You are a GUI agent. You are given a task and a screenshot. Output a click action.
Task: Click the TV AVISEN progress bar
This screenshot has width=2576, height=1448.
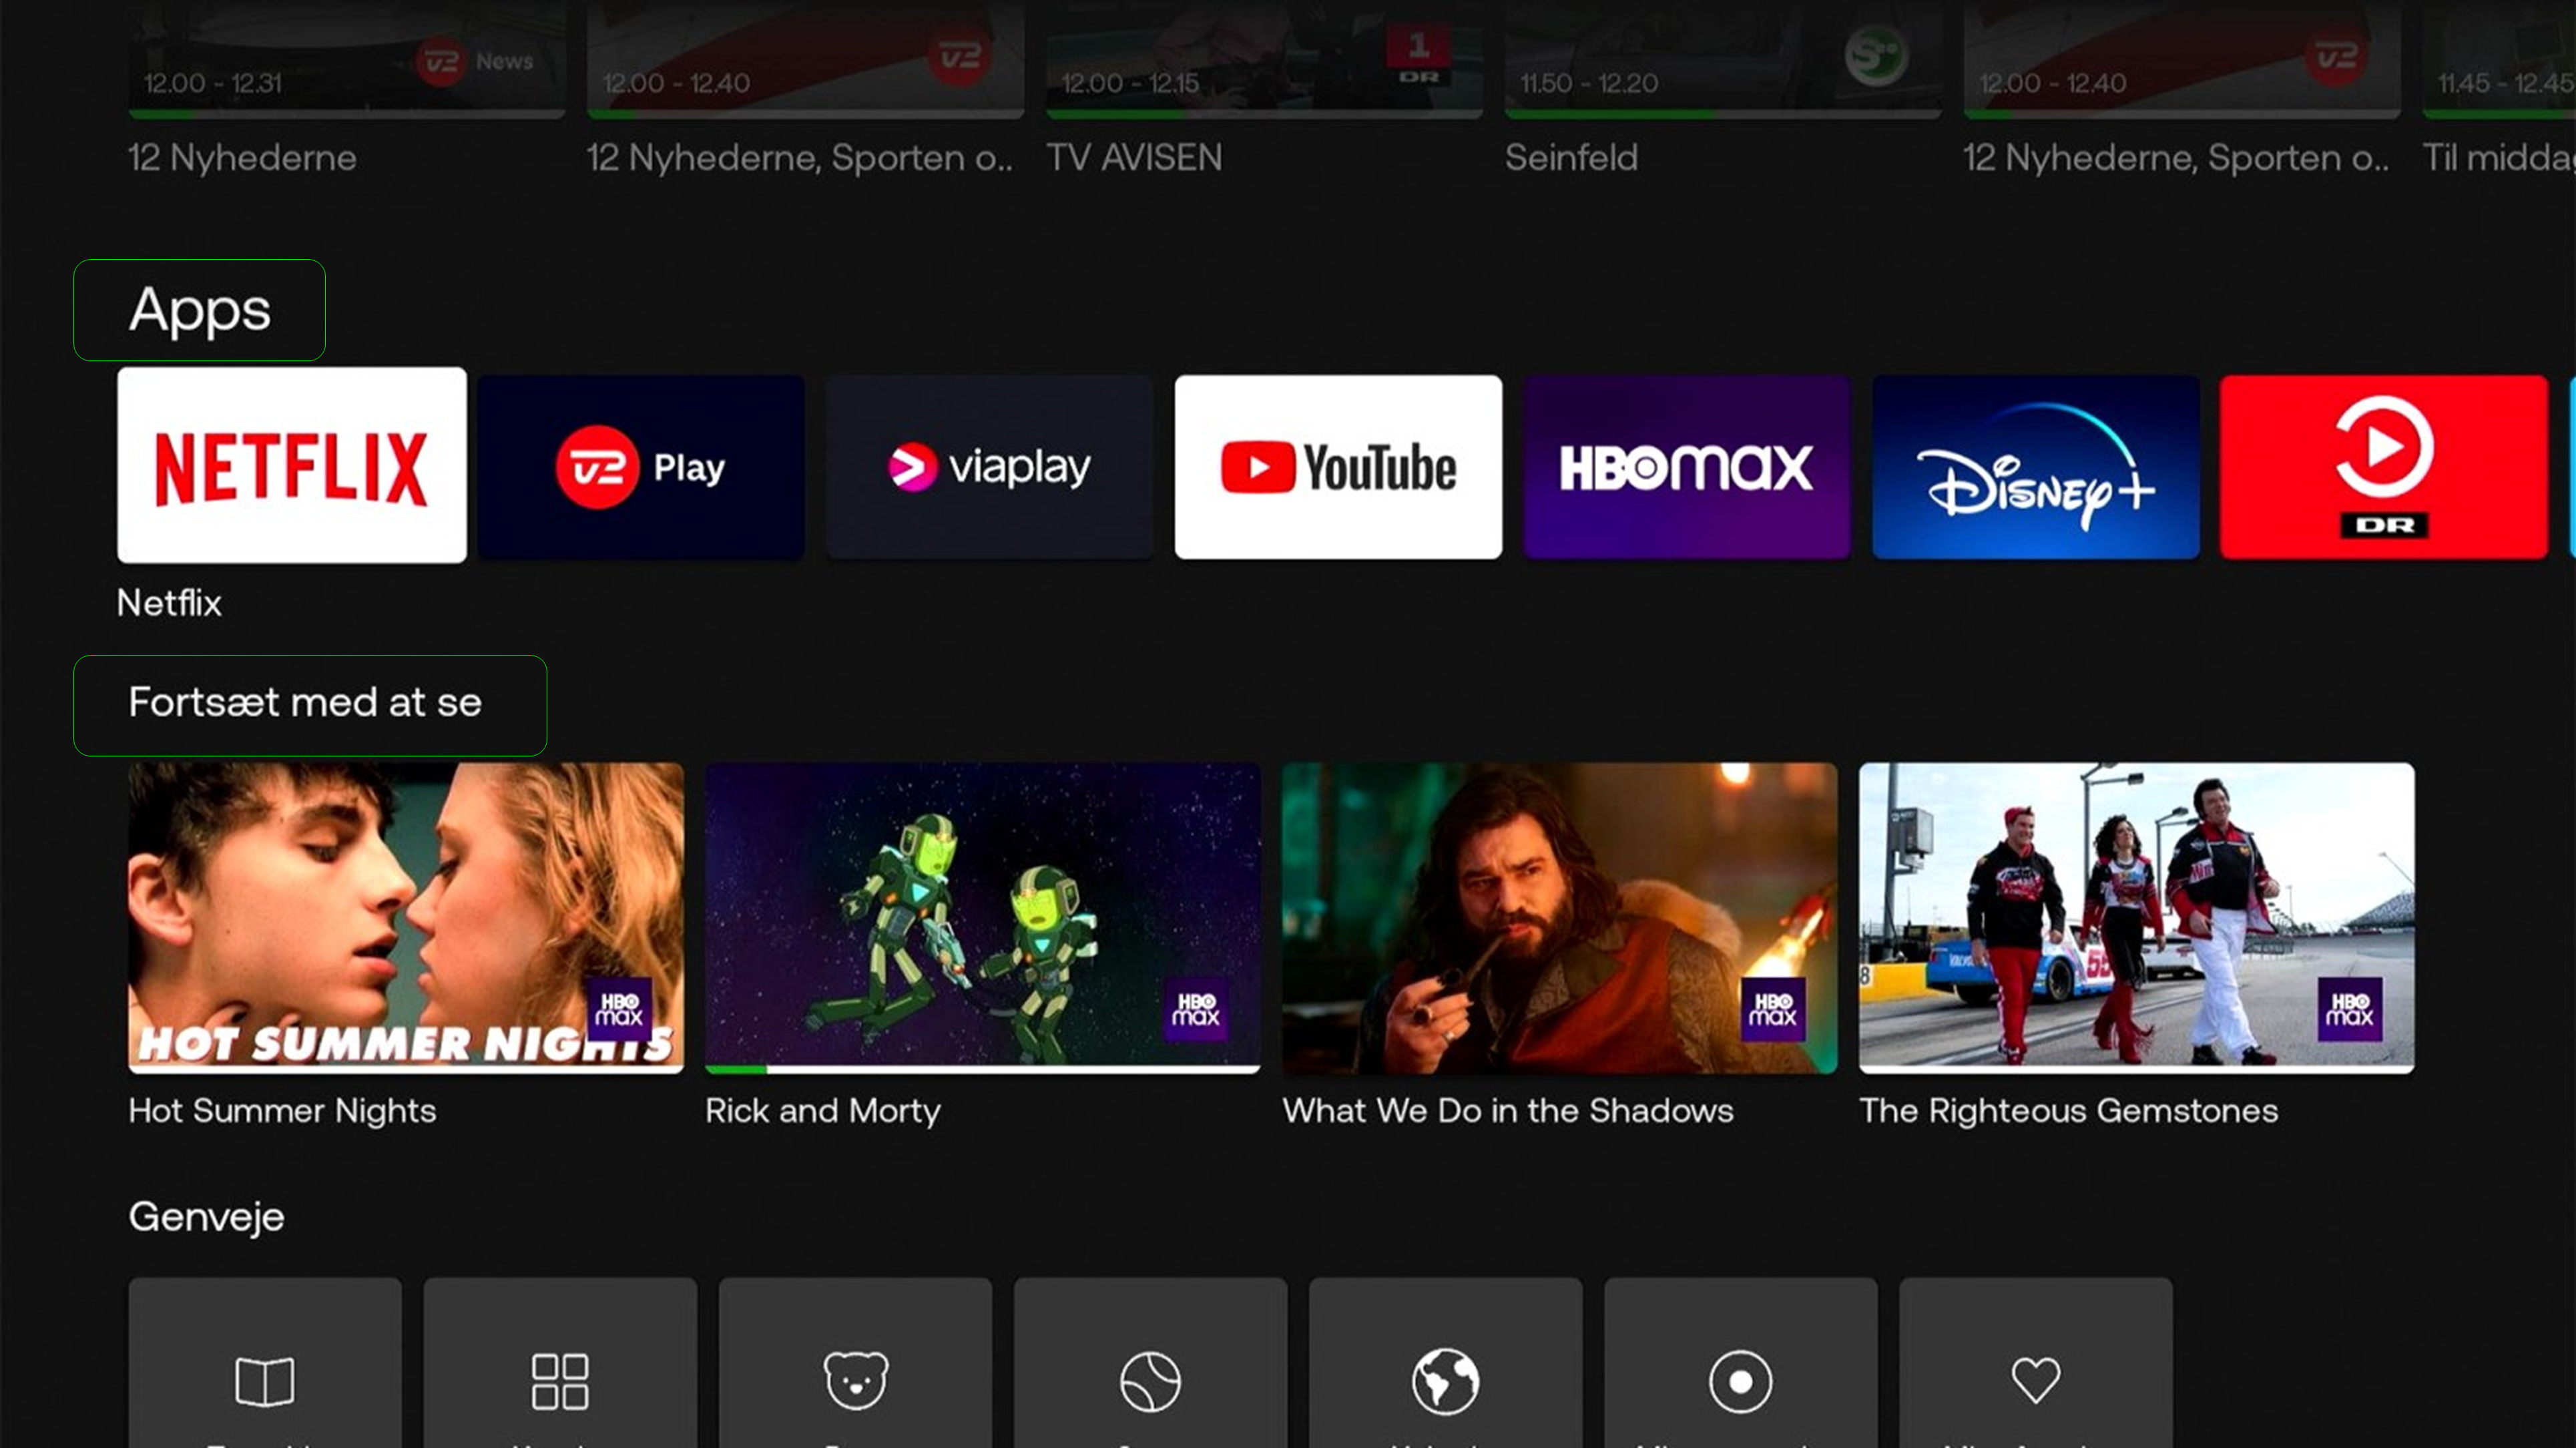pyautogui.click(x=1264, y=114)
